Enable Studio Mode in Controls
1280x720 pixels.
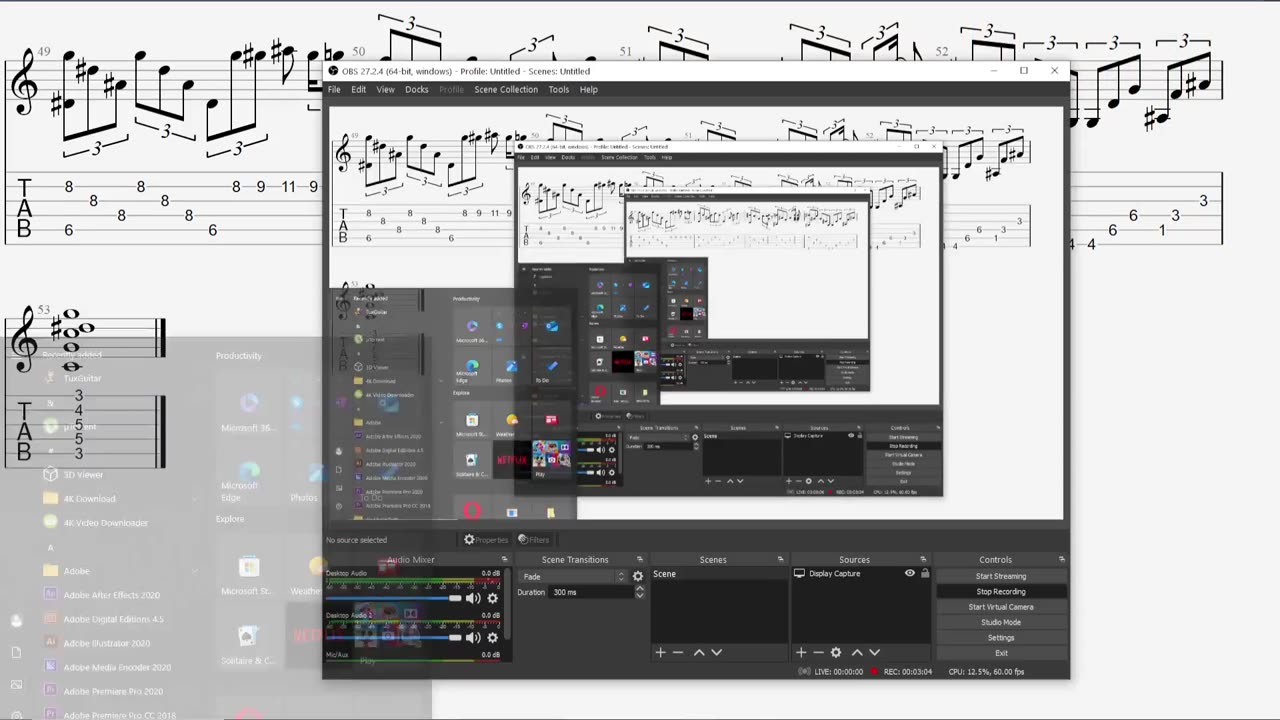(x=1001, y=622)
